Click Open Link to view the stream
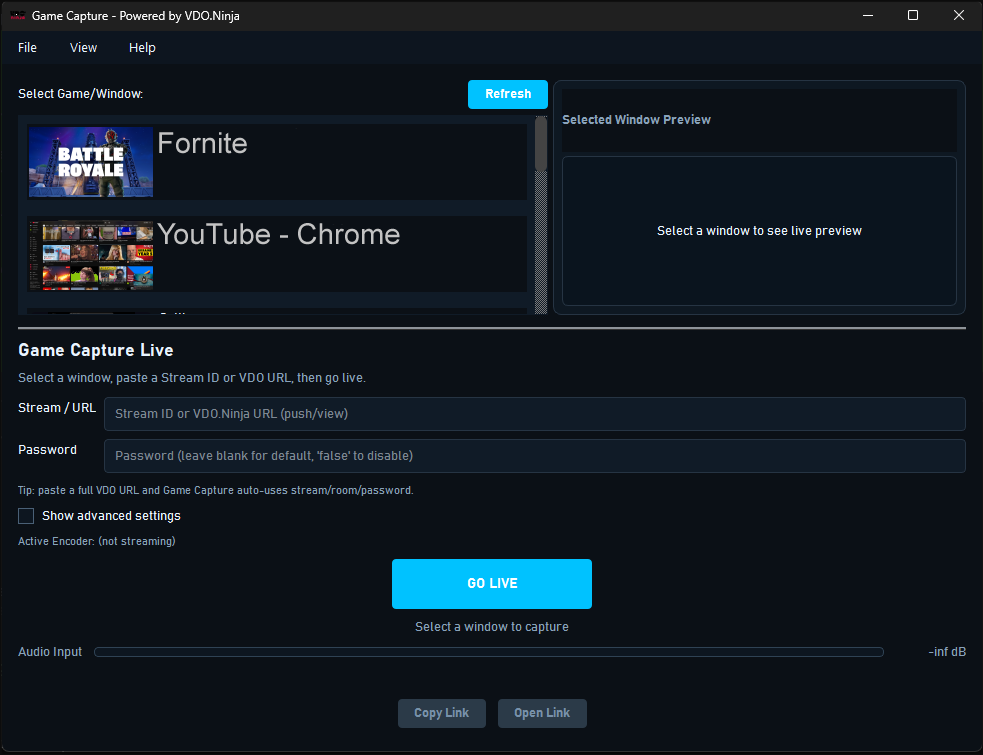Viewport: 983px width, 755px height. [542, 712]
